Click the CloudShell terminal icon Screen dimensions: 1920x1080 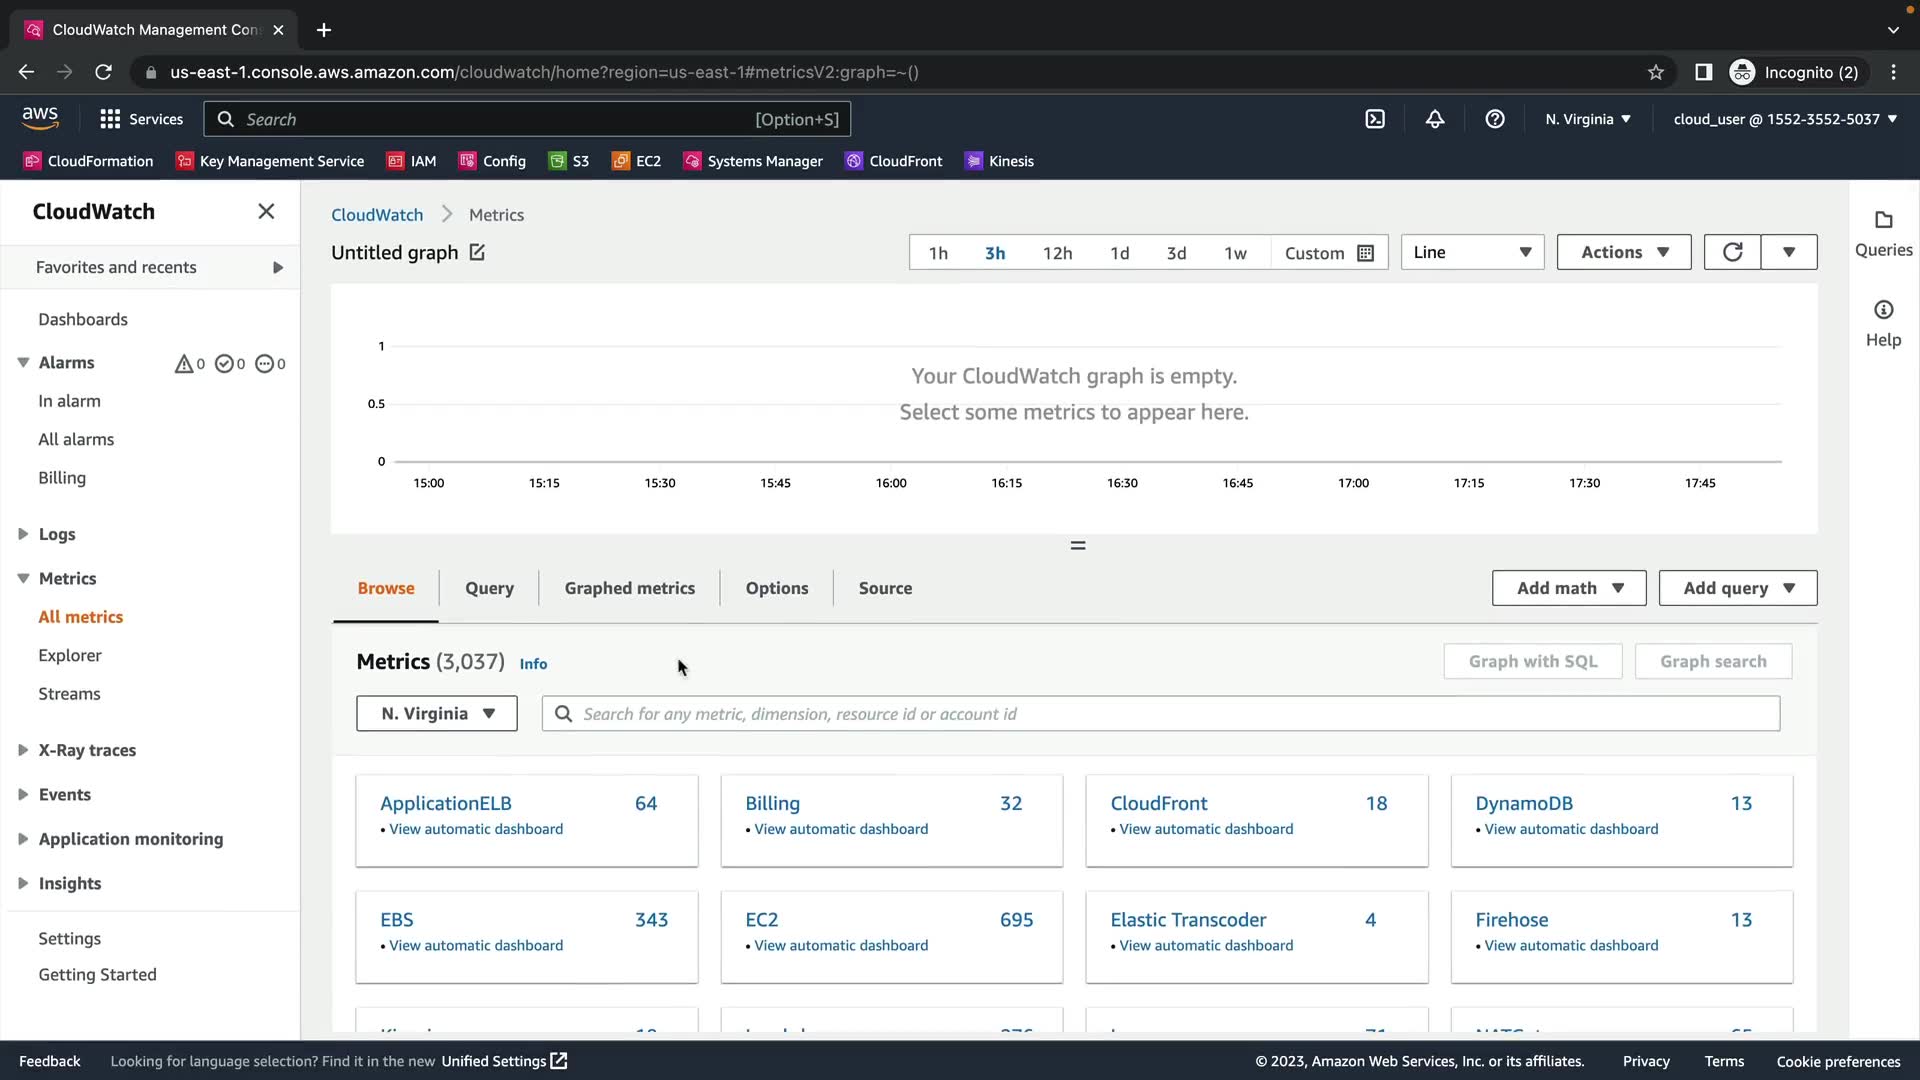(1375, 119)
